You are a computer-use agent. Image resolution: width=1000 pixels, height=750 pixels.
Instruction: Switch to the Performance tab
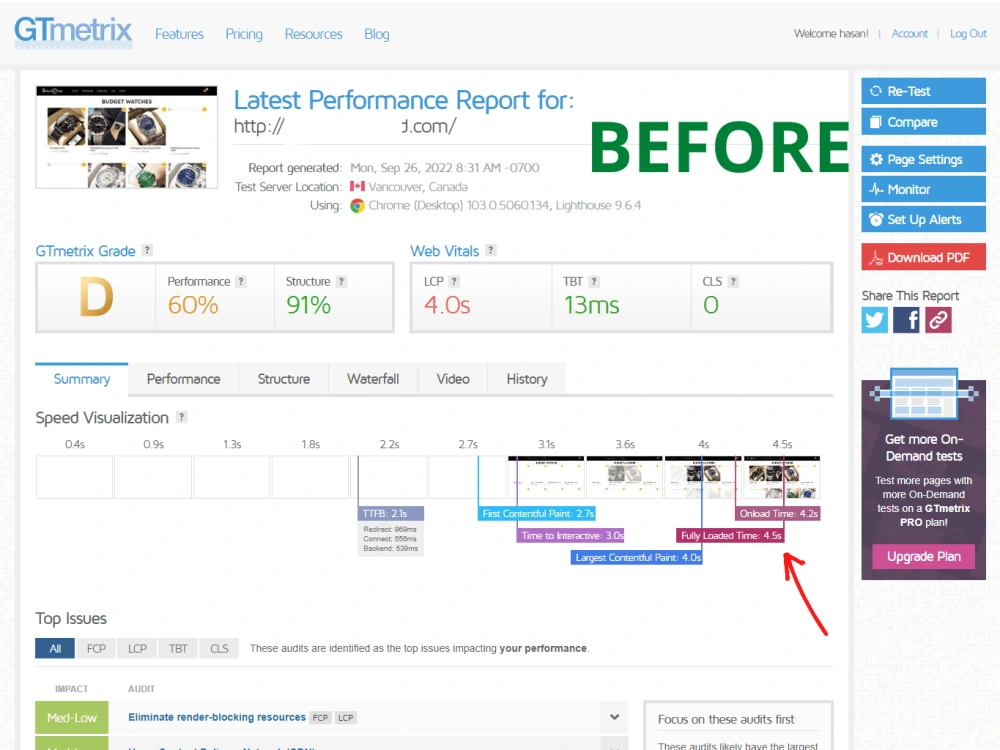pyautogui.click(x=184, y=379)
